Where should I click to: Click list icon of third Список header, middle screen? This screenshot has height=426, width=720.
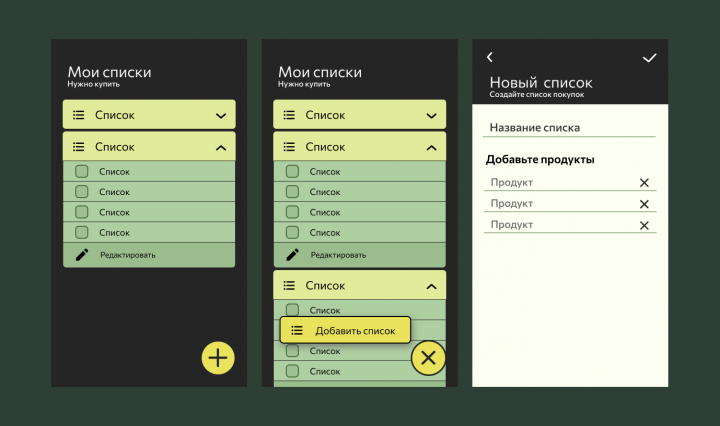[x=289, y=286]
